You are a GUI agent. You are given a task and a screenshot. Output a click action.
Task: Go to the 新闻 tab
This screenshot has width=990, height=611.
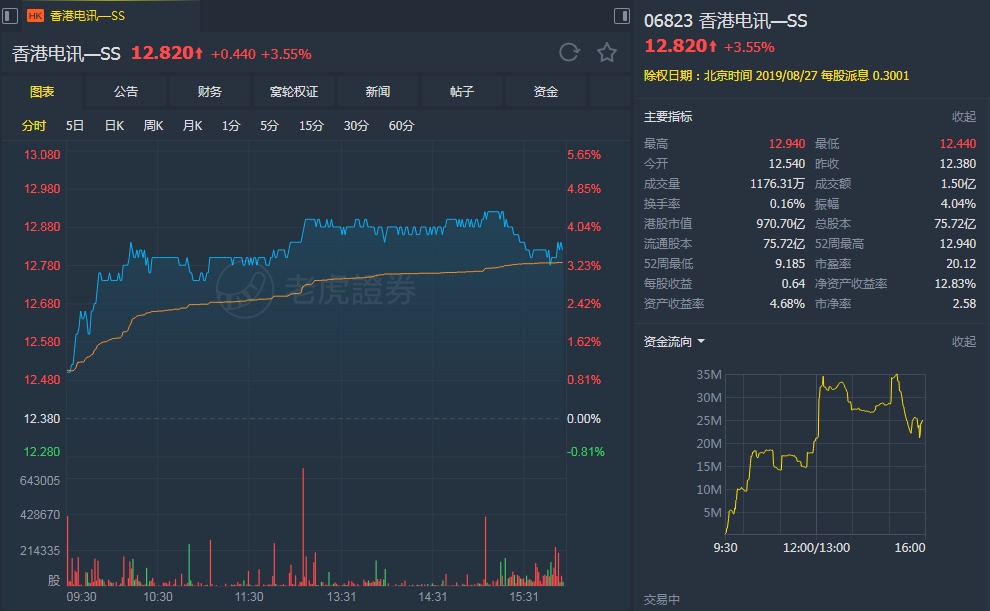(378, 92)
